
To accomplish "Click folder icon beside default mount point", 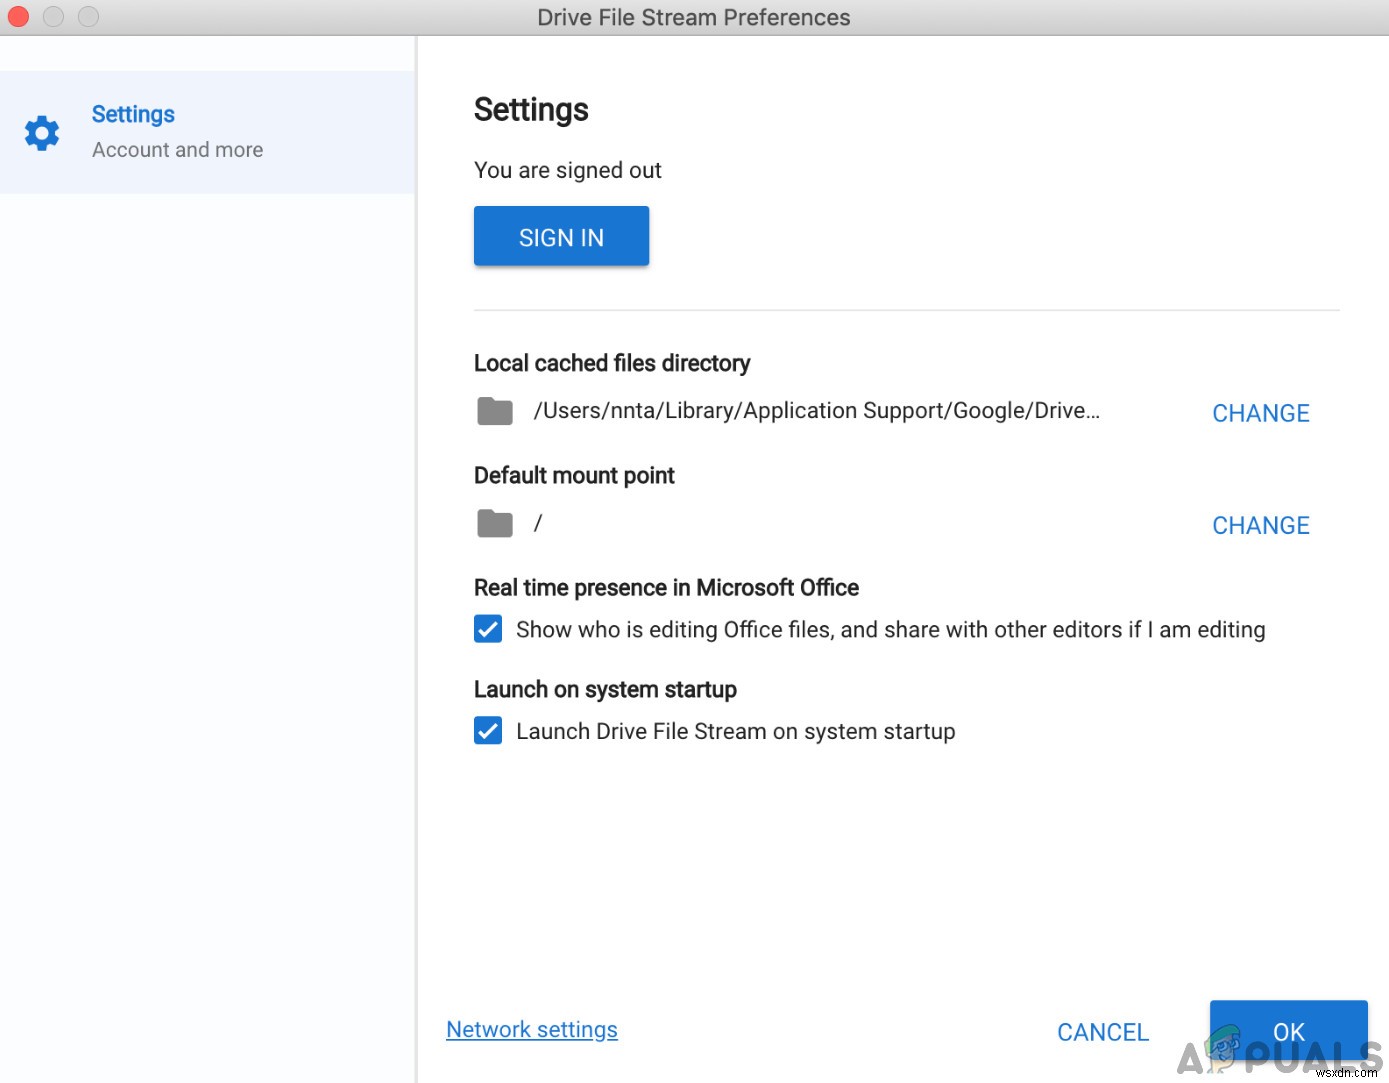I will click(x=495, y=523).
